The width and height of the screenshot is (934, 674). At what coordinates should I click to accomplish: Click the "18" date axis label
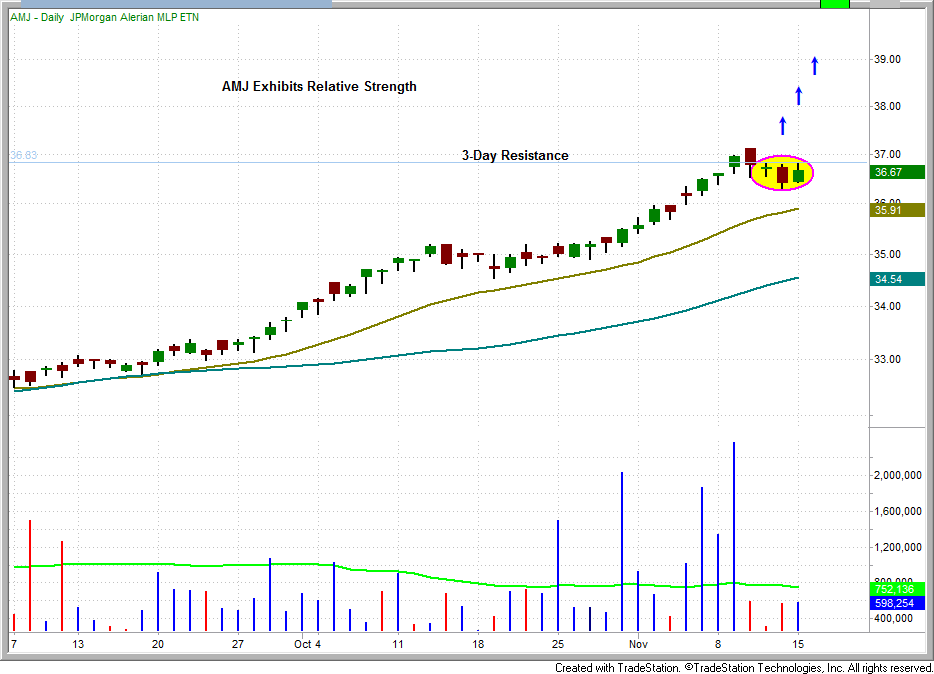click(478, 644)
